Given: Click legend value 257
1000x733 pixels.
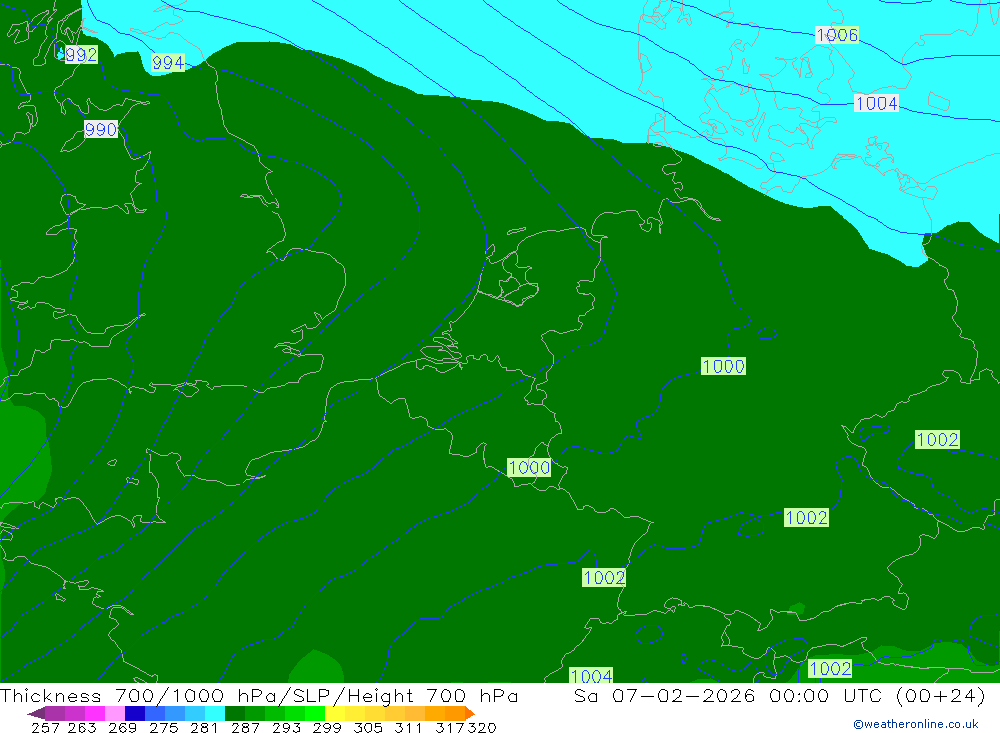Looking at the screenshot, I should [x=45, y=727].
